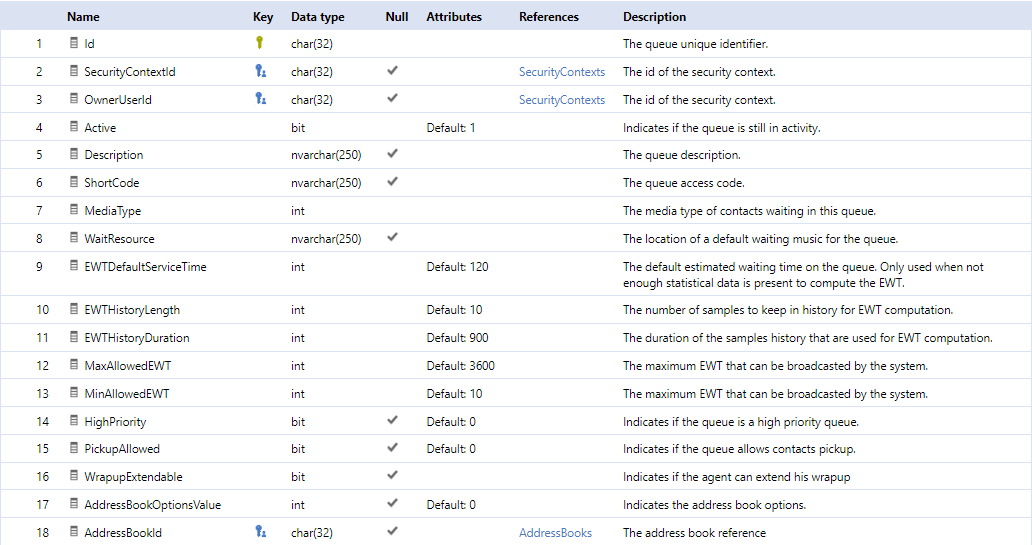Select the WrapupExtendable column name
1032x545 pixels.
pyautogui.click(x=133, y=477)
